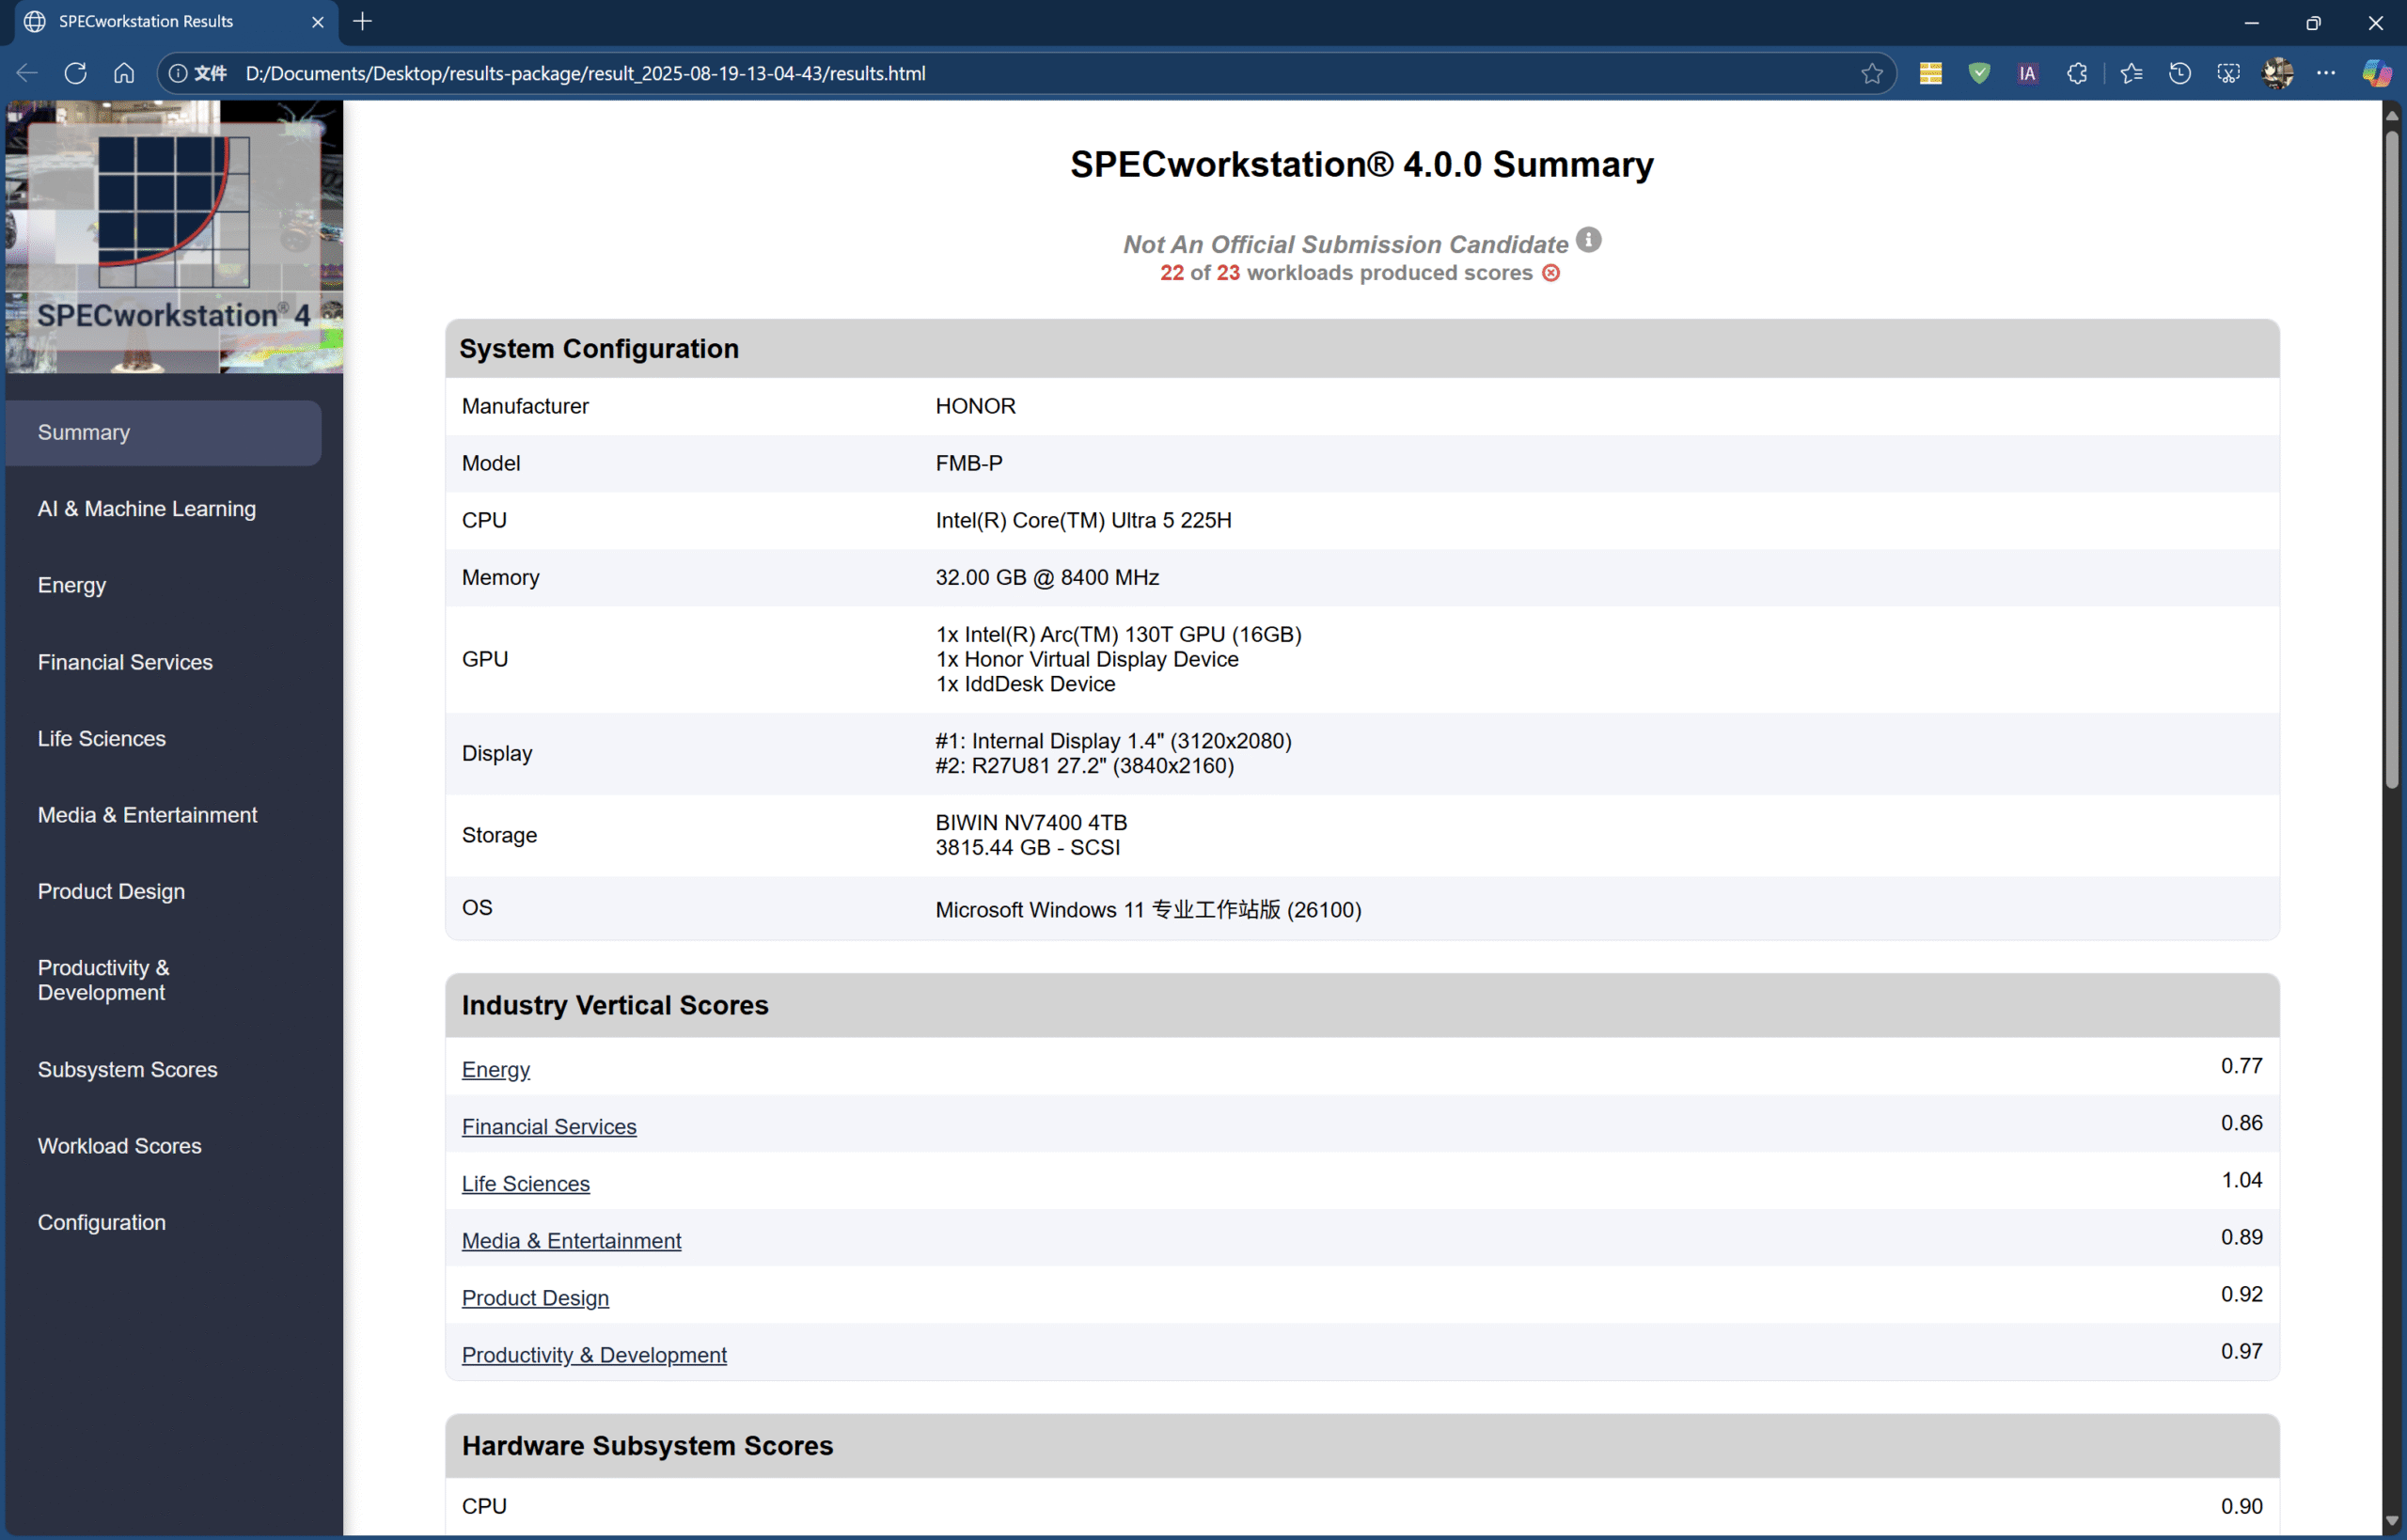Follow the Product Design score link
This screenshot has width=2407, height=1540.
coord(536,1297)
